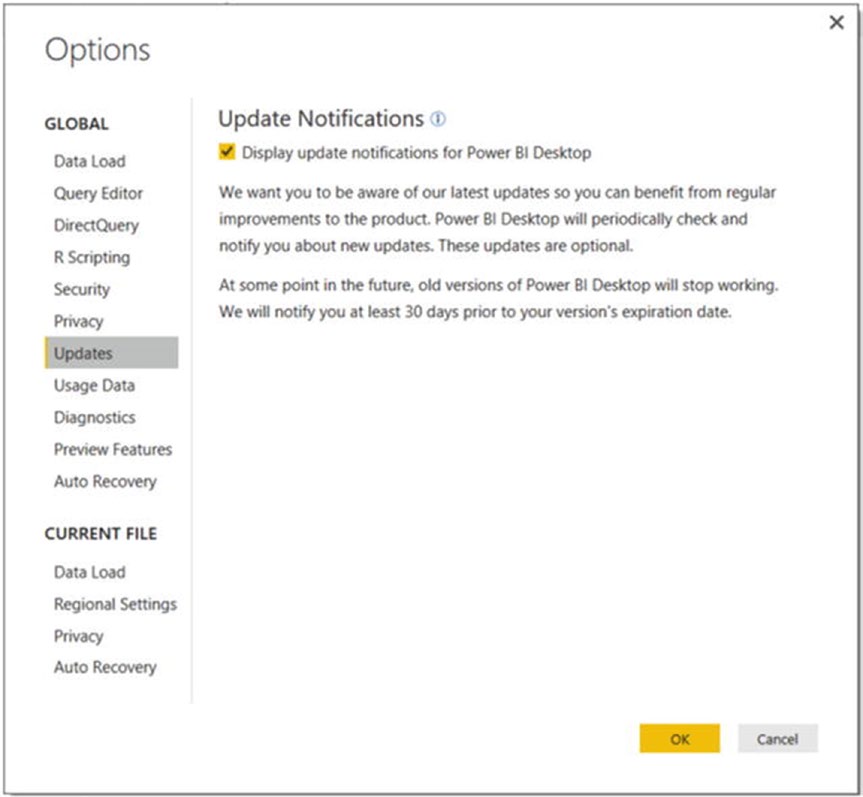Select the highlighted Updates item
Screen dimensions: 863x797
point(111,353)
